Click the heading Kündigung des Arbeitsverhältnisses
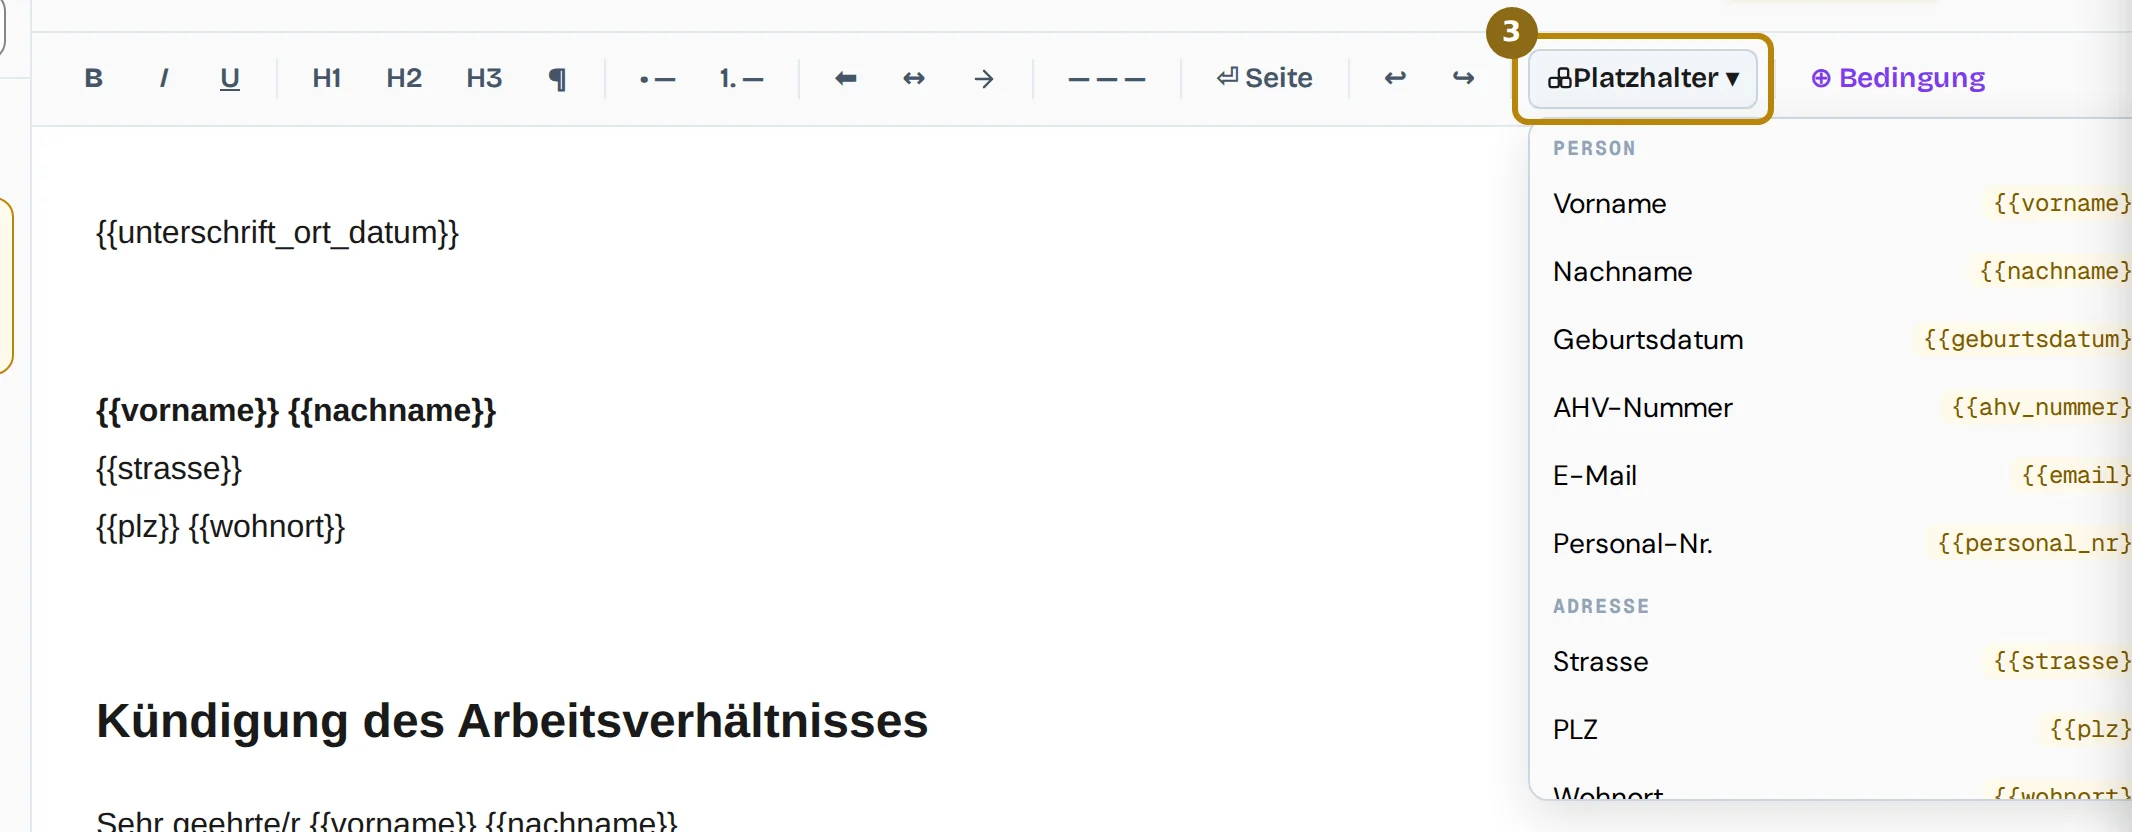Viewport: 2132px width, 832px height. [512, 721]
